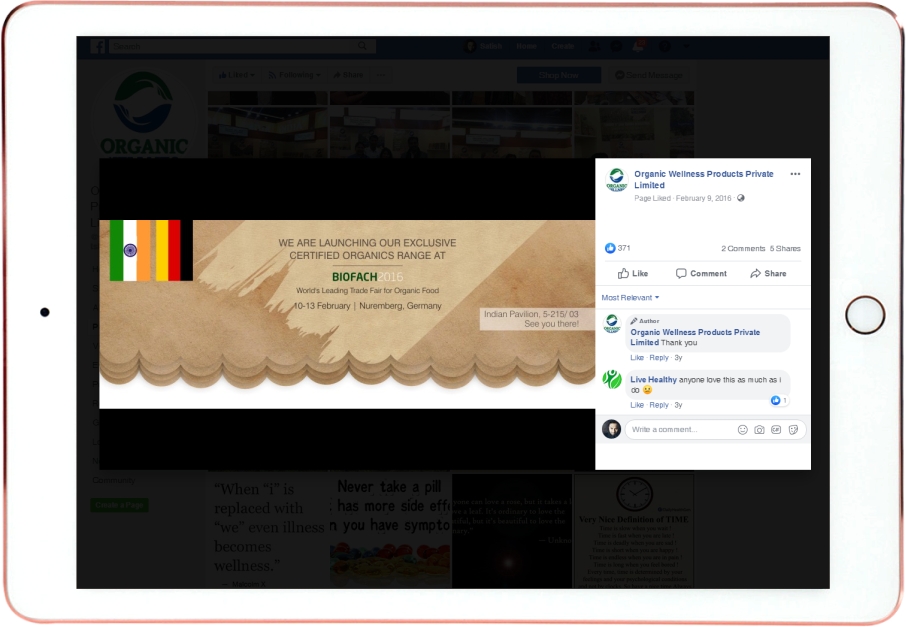View the like reaction count on Live Healthy comment

(779, 400)
